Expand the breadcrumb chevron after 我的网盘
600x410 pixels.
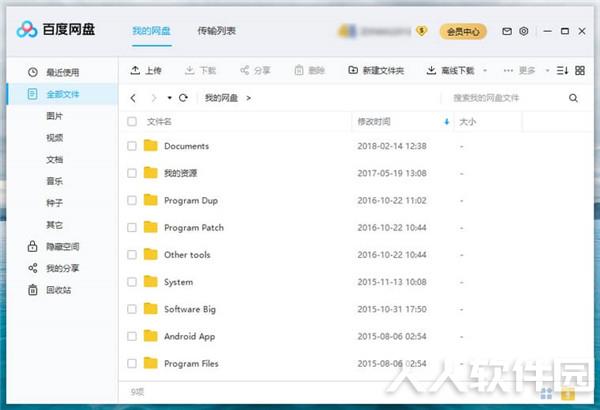249,98
